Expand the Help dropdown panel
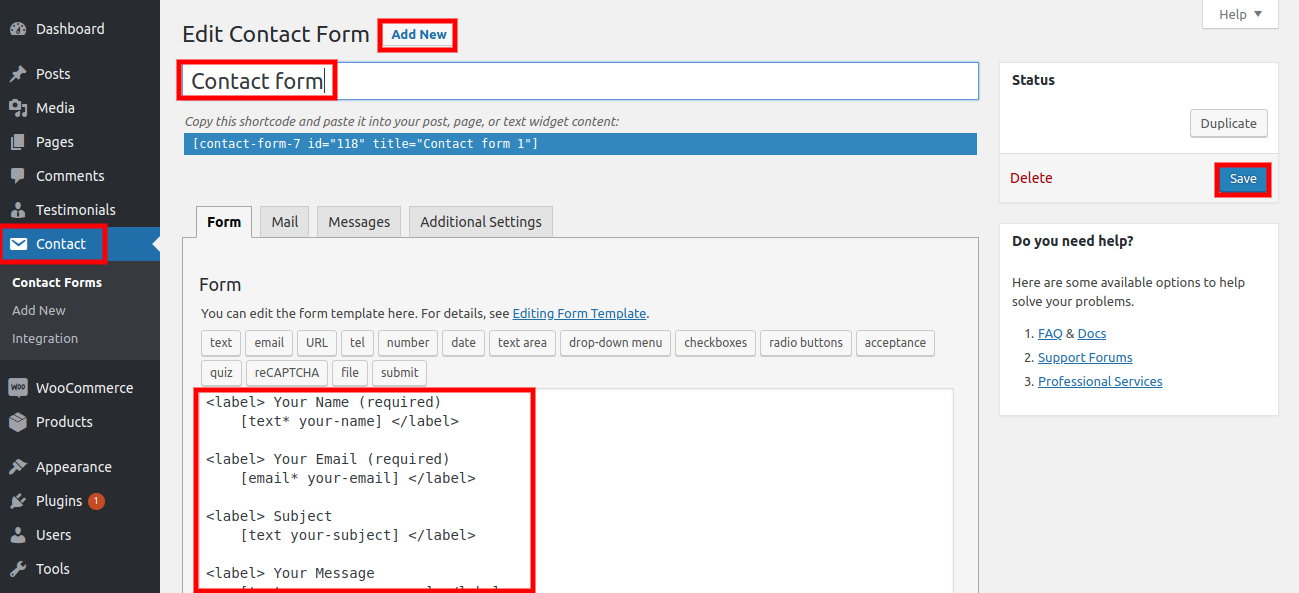This screenshot has width=1299, height=593. 1240,14
